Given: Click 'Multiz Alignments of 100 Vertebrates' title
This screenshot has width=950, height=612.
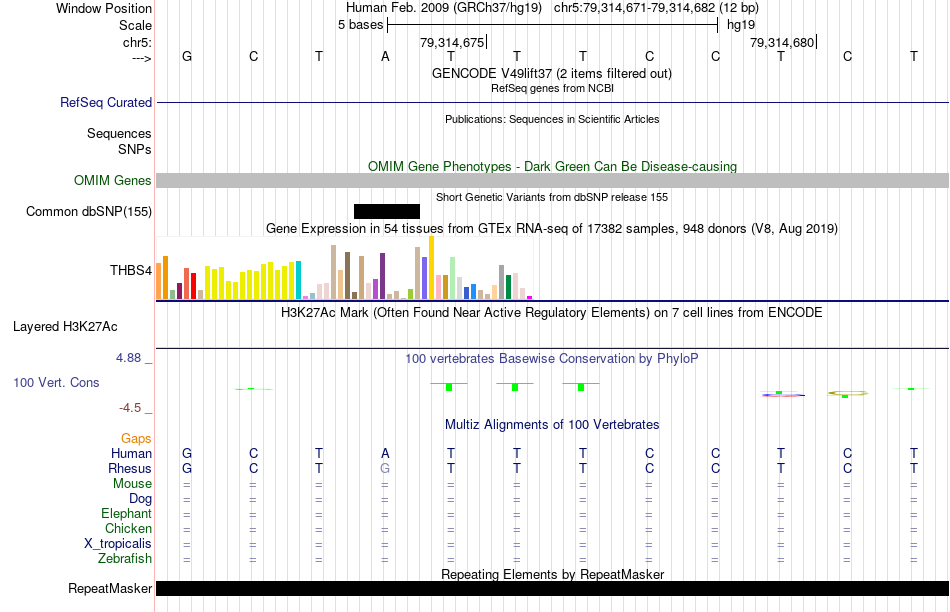Looking at the screenshot, I should (x=552, y=425).
